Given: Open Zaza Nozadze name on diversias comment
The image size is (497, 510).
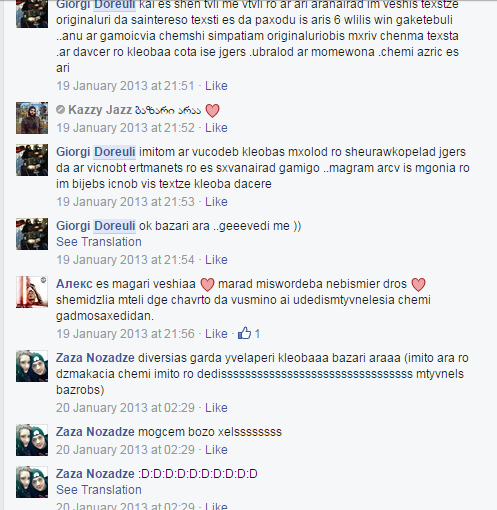Looking at the screenshot, I should tap(95, 358).
